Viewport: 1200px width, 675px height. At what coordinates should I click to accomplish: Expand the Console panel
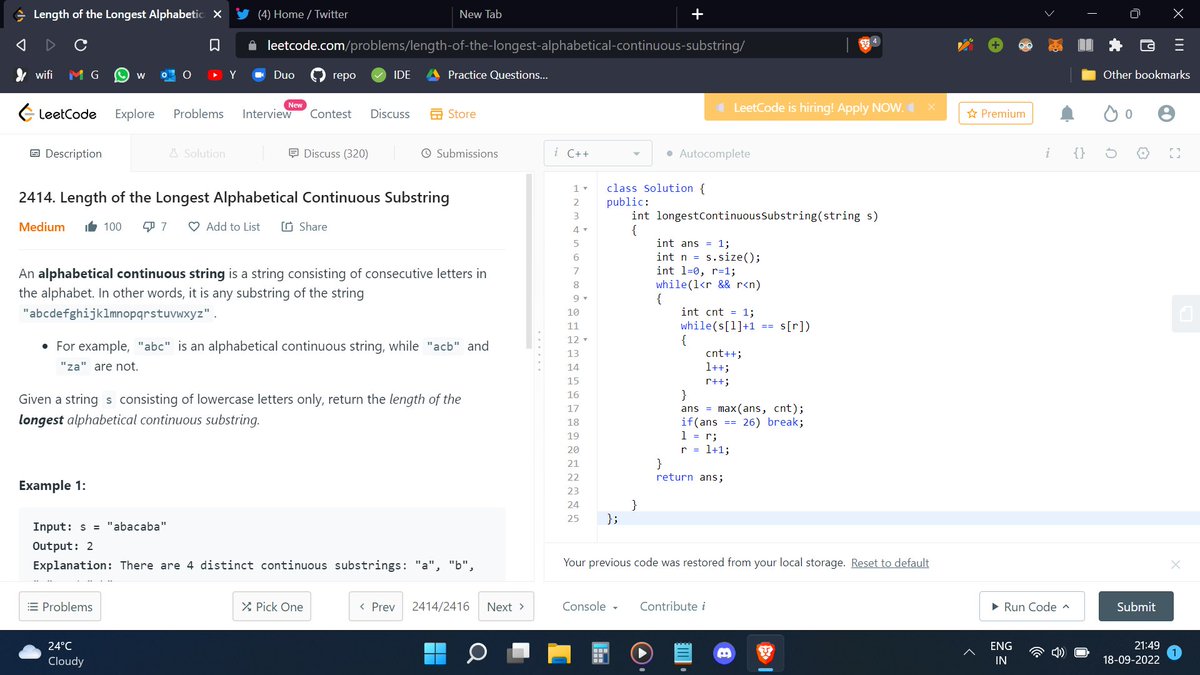590,607
